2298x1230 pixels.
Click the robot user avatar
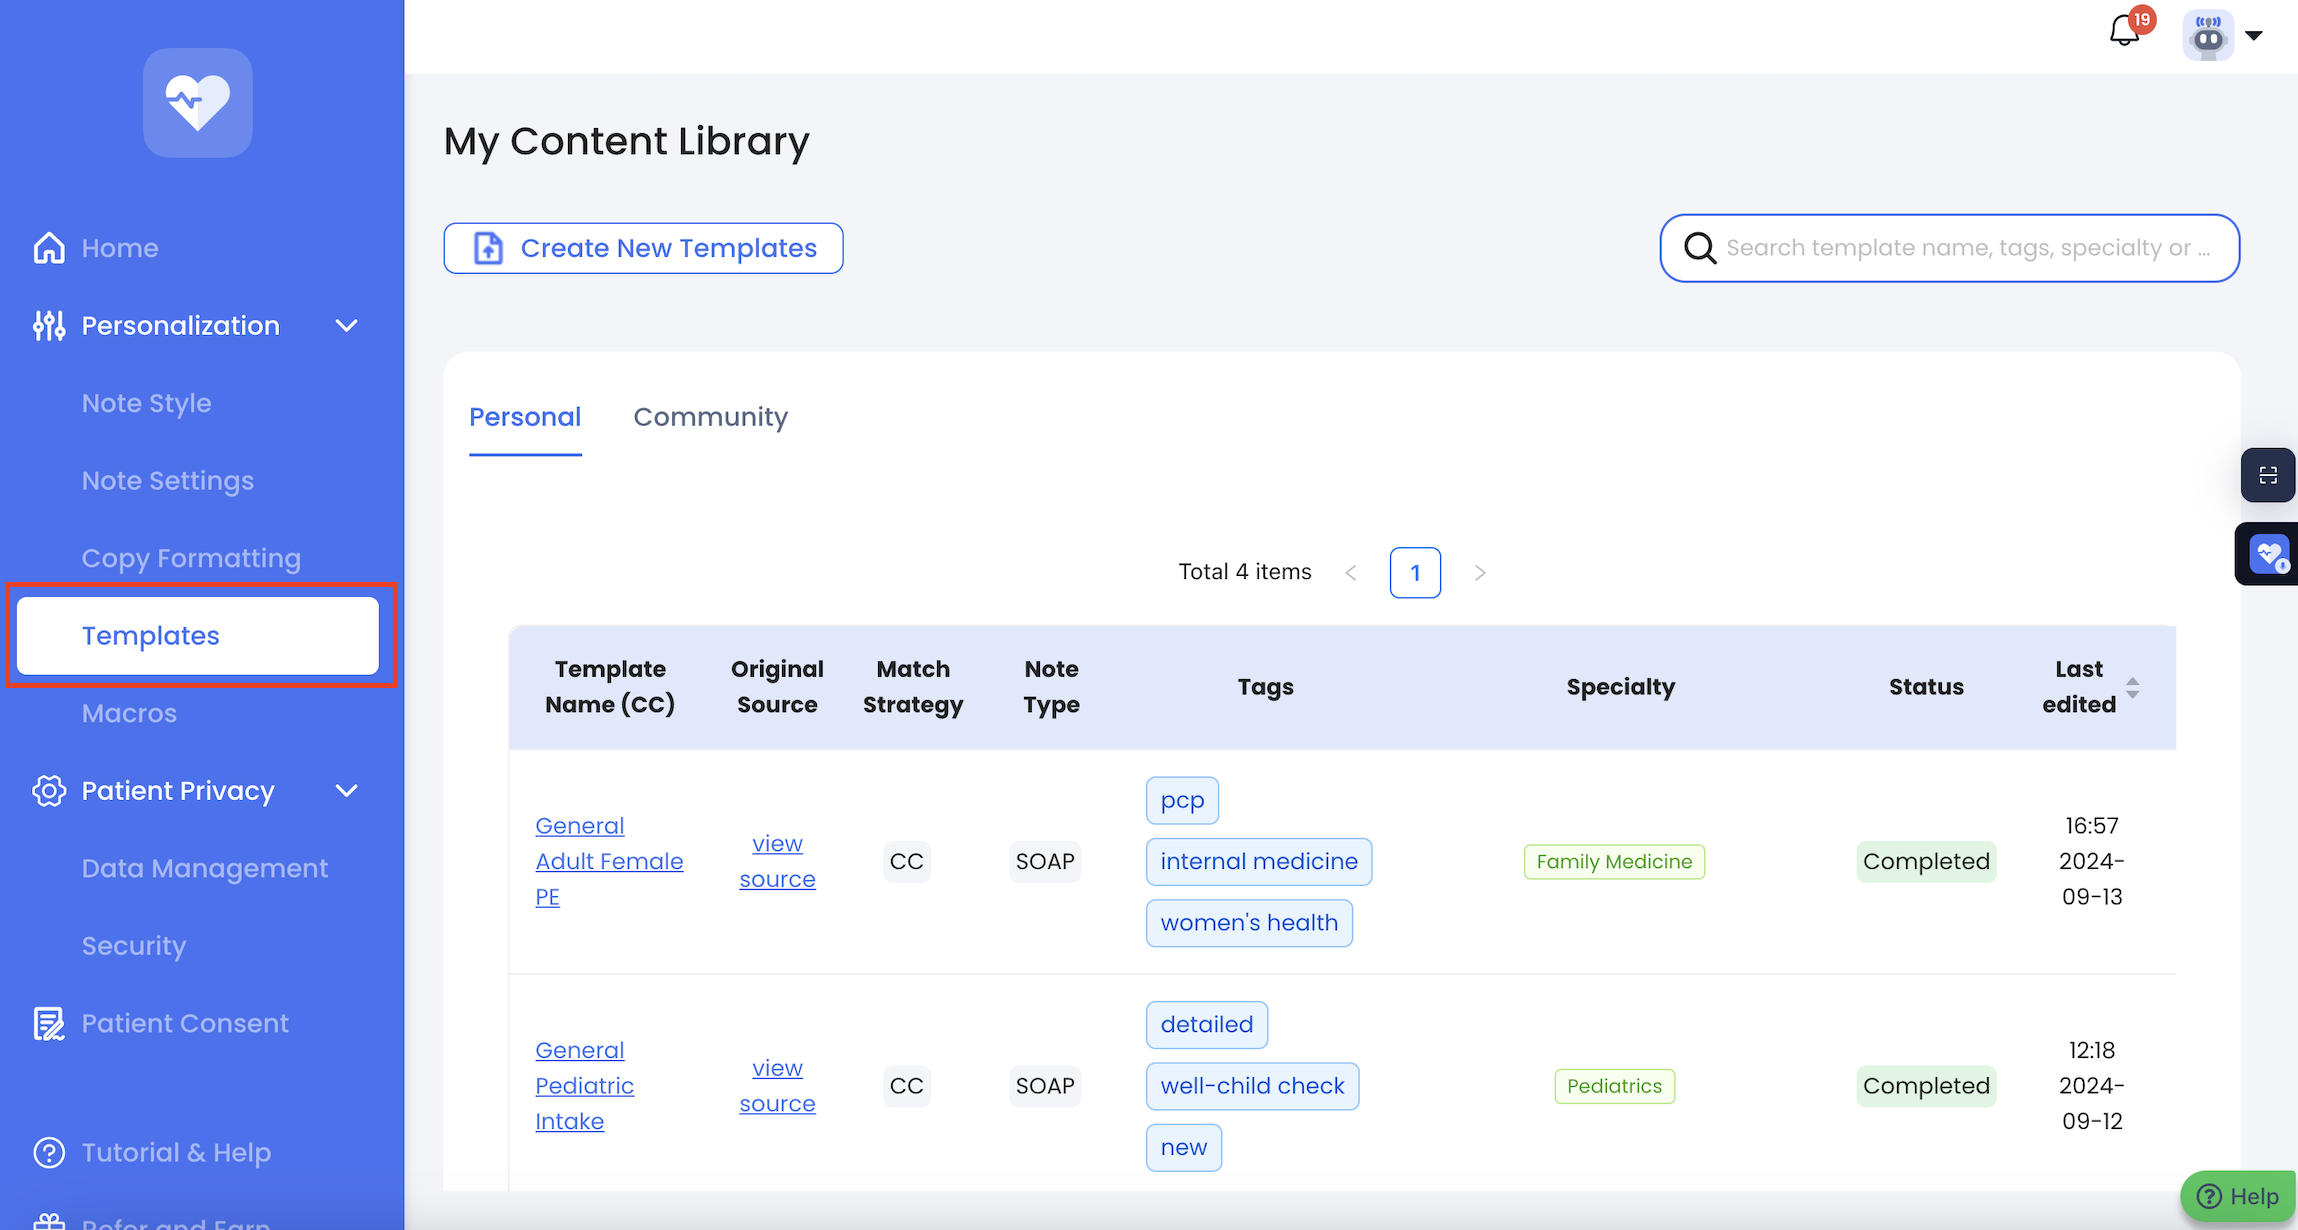(x=2208, y=36)
